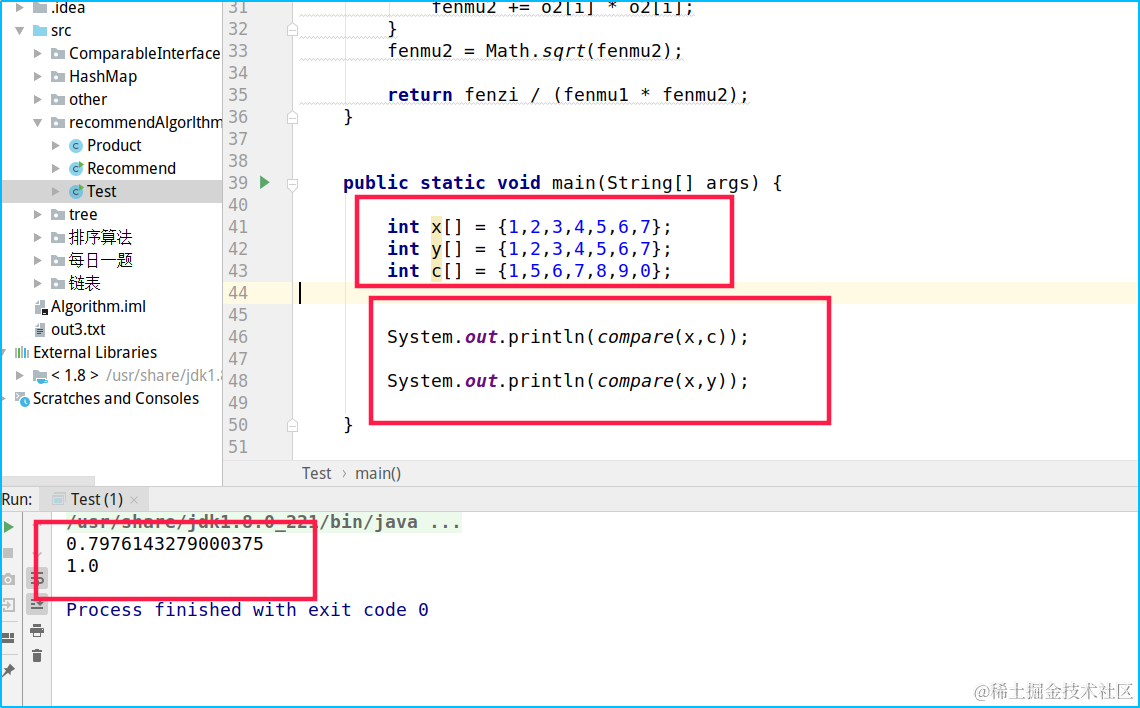
Task: Expand the HashMap package arrow
Action: click(38, 76)
